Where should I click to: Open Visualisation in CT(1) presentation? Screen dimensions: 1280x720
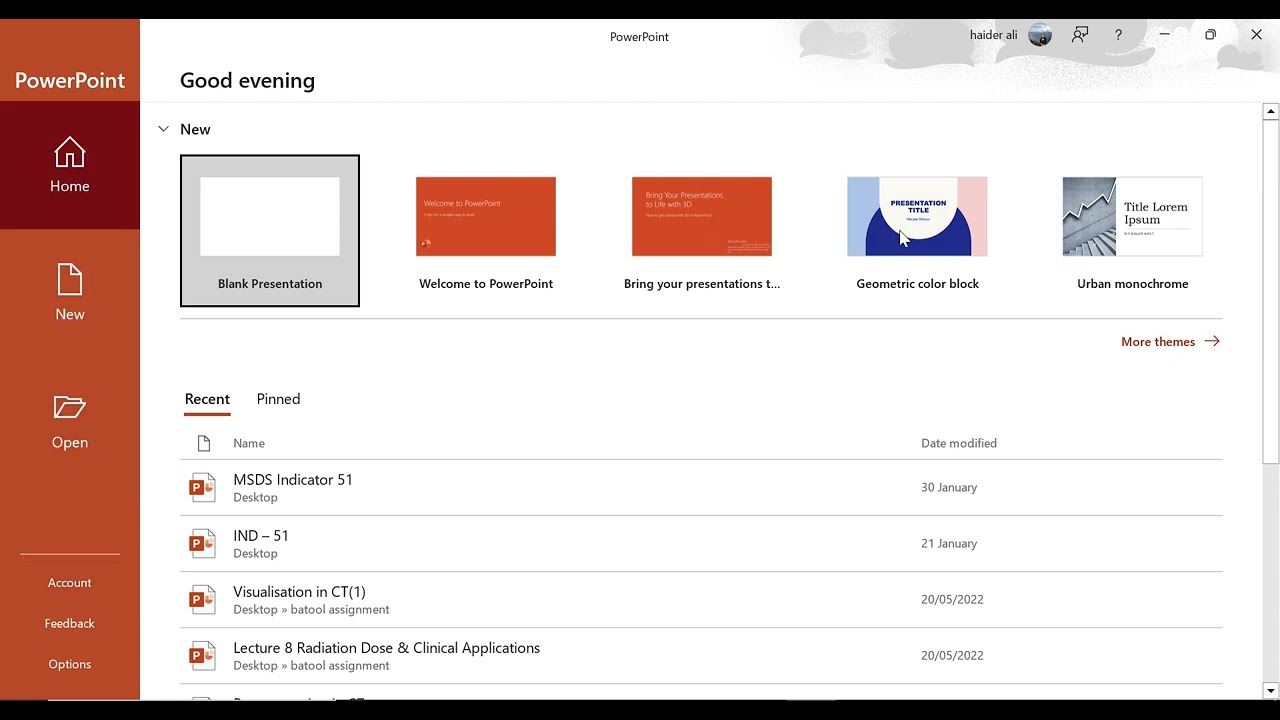(701, 599)
